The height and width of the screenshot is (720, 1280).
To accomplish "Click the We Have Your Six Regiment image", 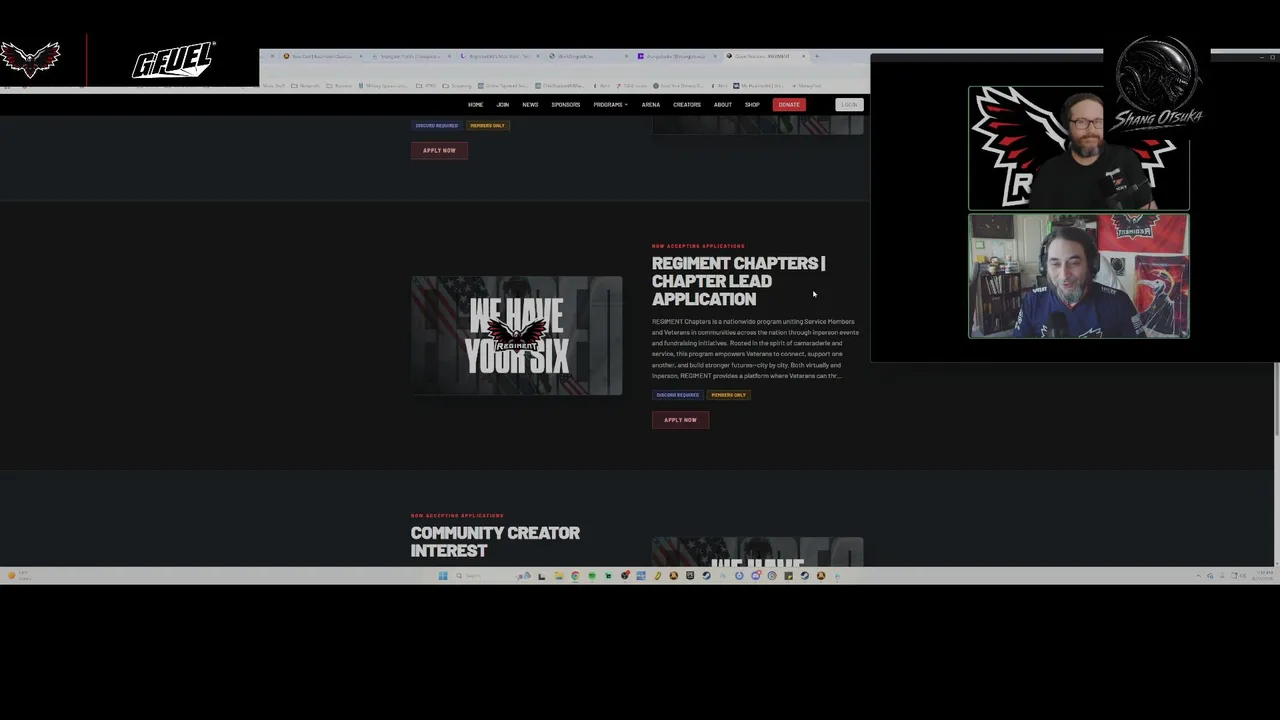I will [517, 336].
